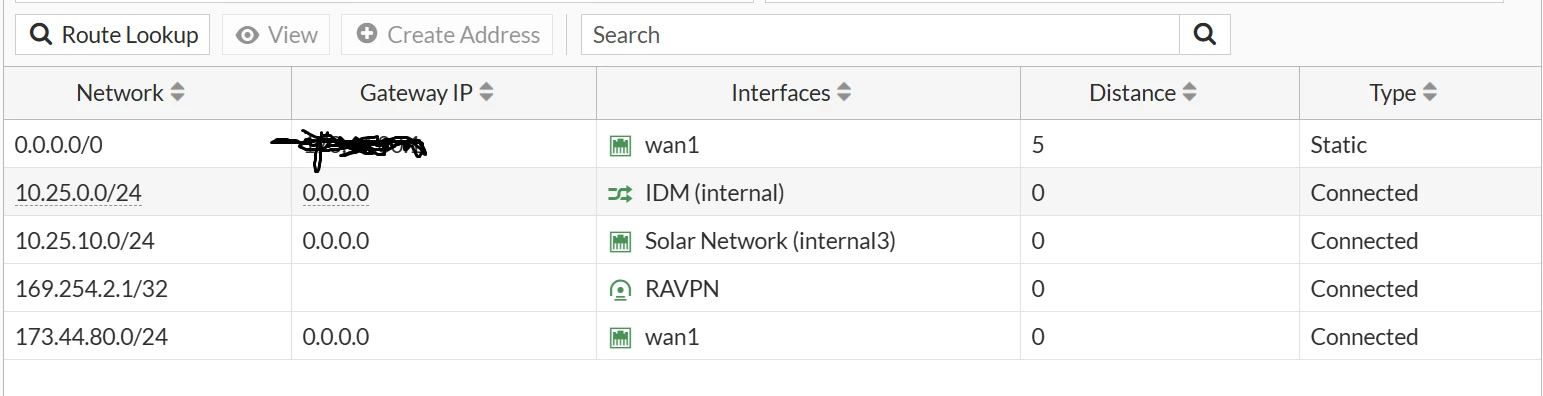Click Solar Network (internal3) interface name
The image size is (1543, 396).
[770, 241]
